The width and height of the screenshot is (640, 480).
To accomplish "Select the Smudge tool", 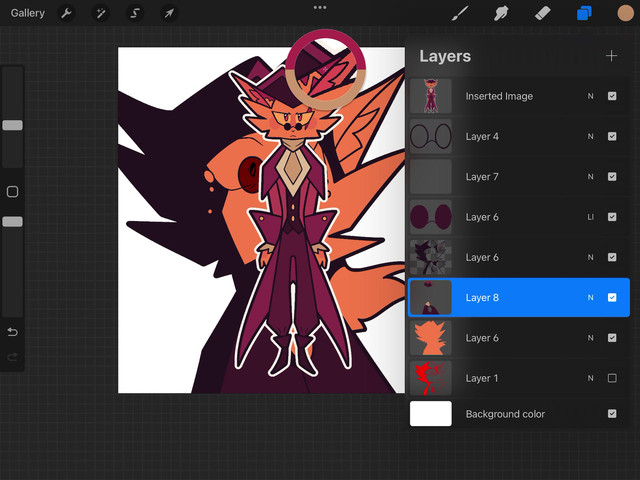I will pyautogui.click(x=502, y=13).
